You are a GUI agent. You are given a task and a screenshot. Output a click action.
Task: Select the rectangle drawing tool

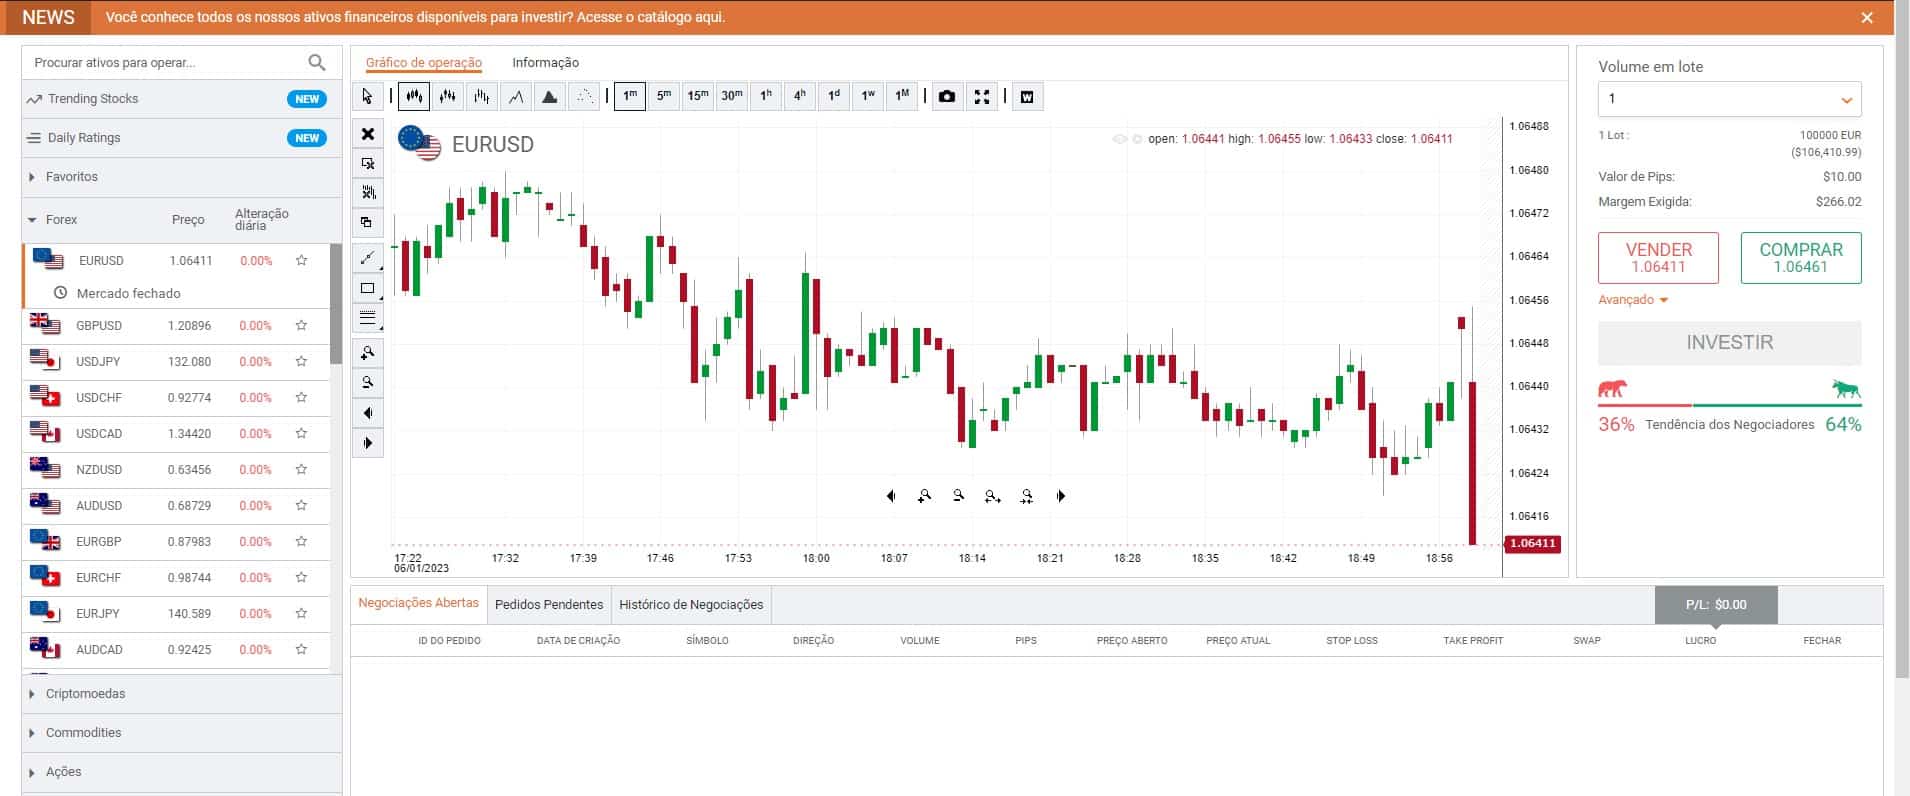tap(367, 288)
